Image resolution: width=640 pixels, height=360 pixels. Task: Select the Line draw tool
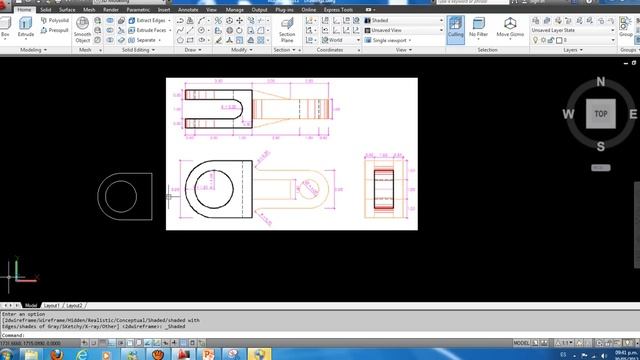pyautogui.click(x=190, y=30)
